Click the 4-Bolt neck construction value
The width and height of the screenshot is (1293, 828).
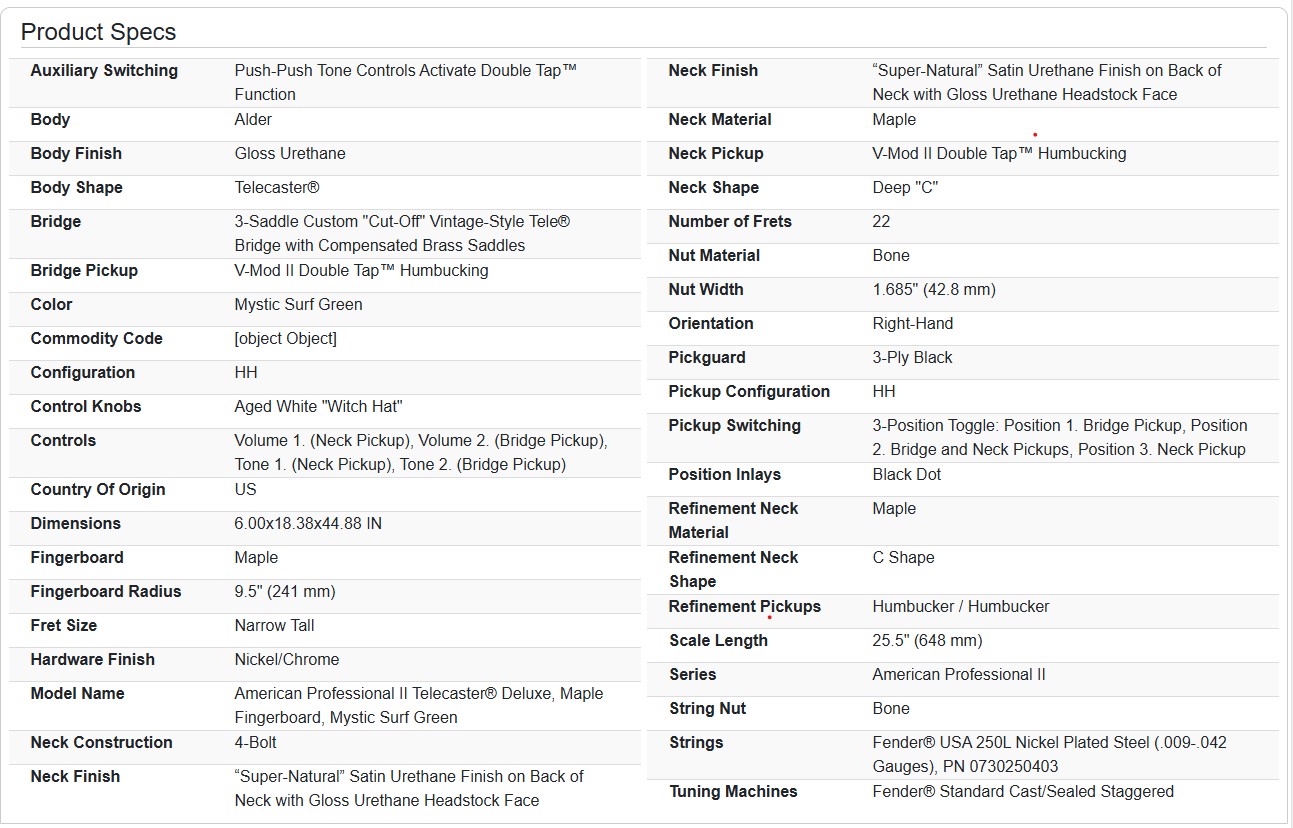pos(255,743)
